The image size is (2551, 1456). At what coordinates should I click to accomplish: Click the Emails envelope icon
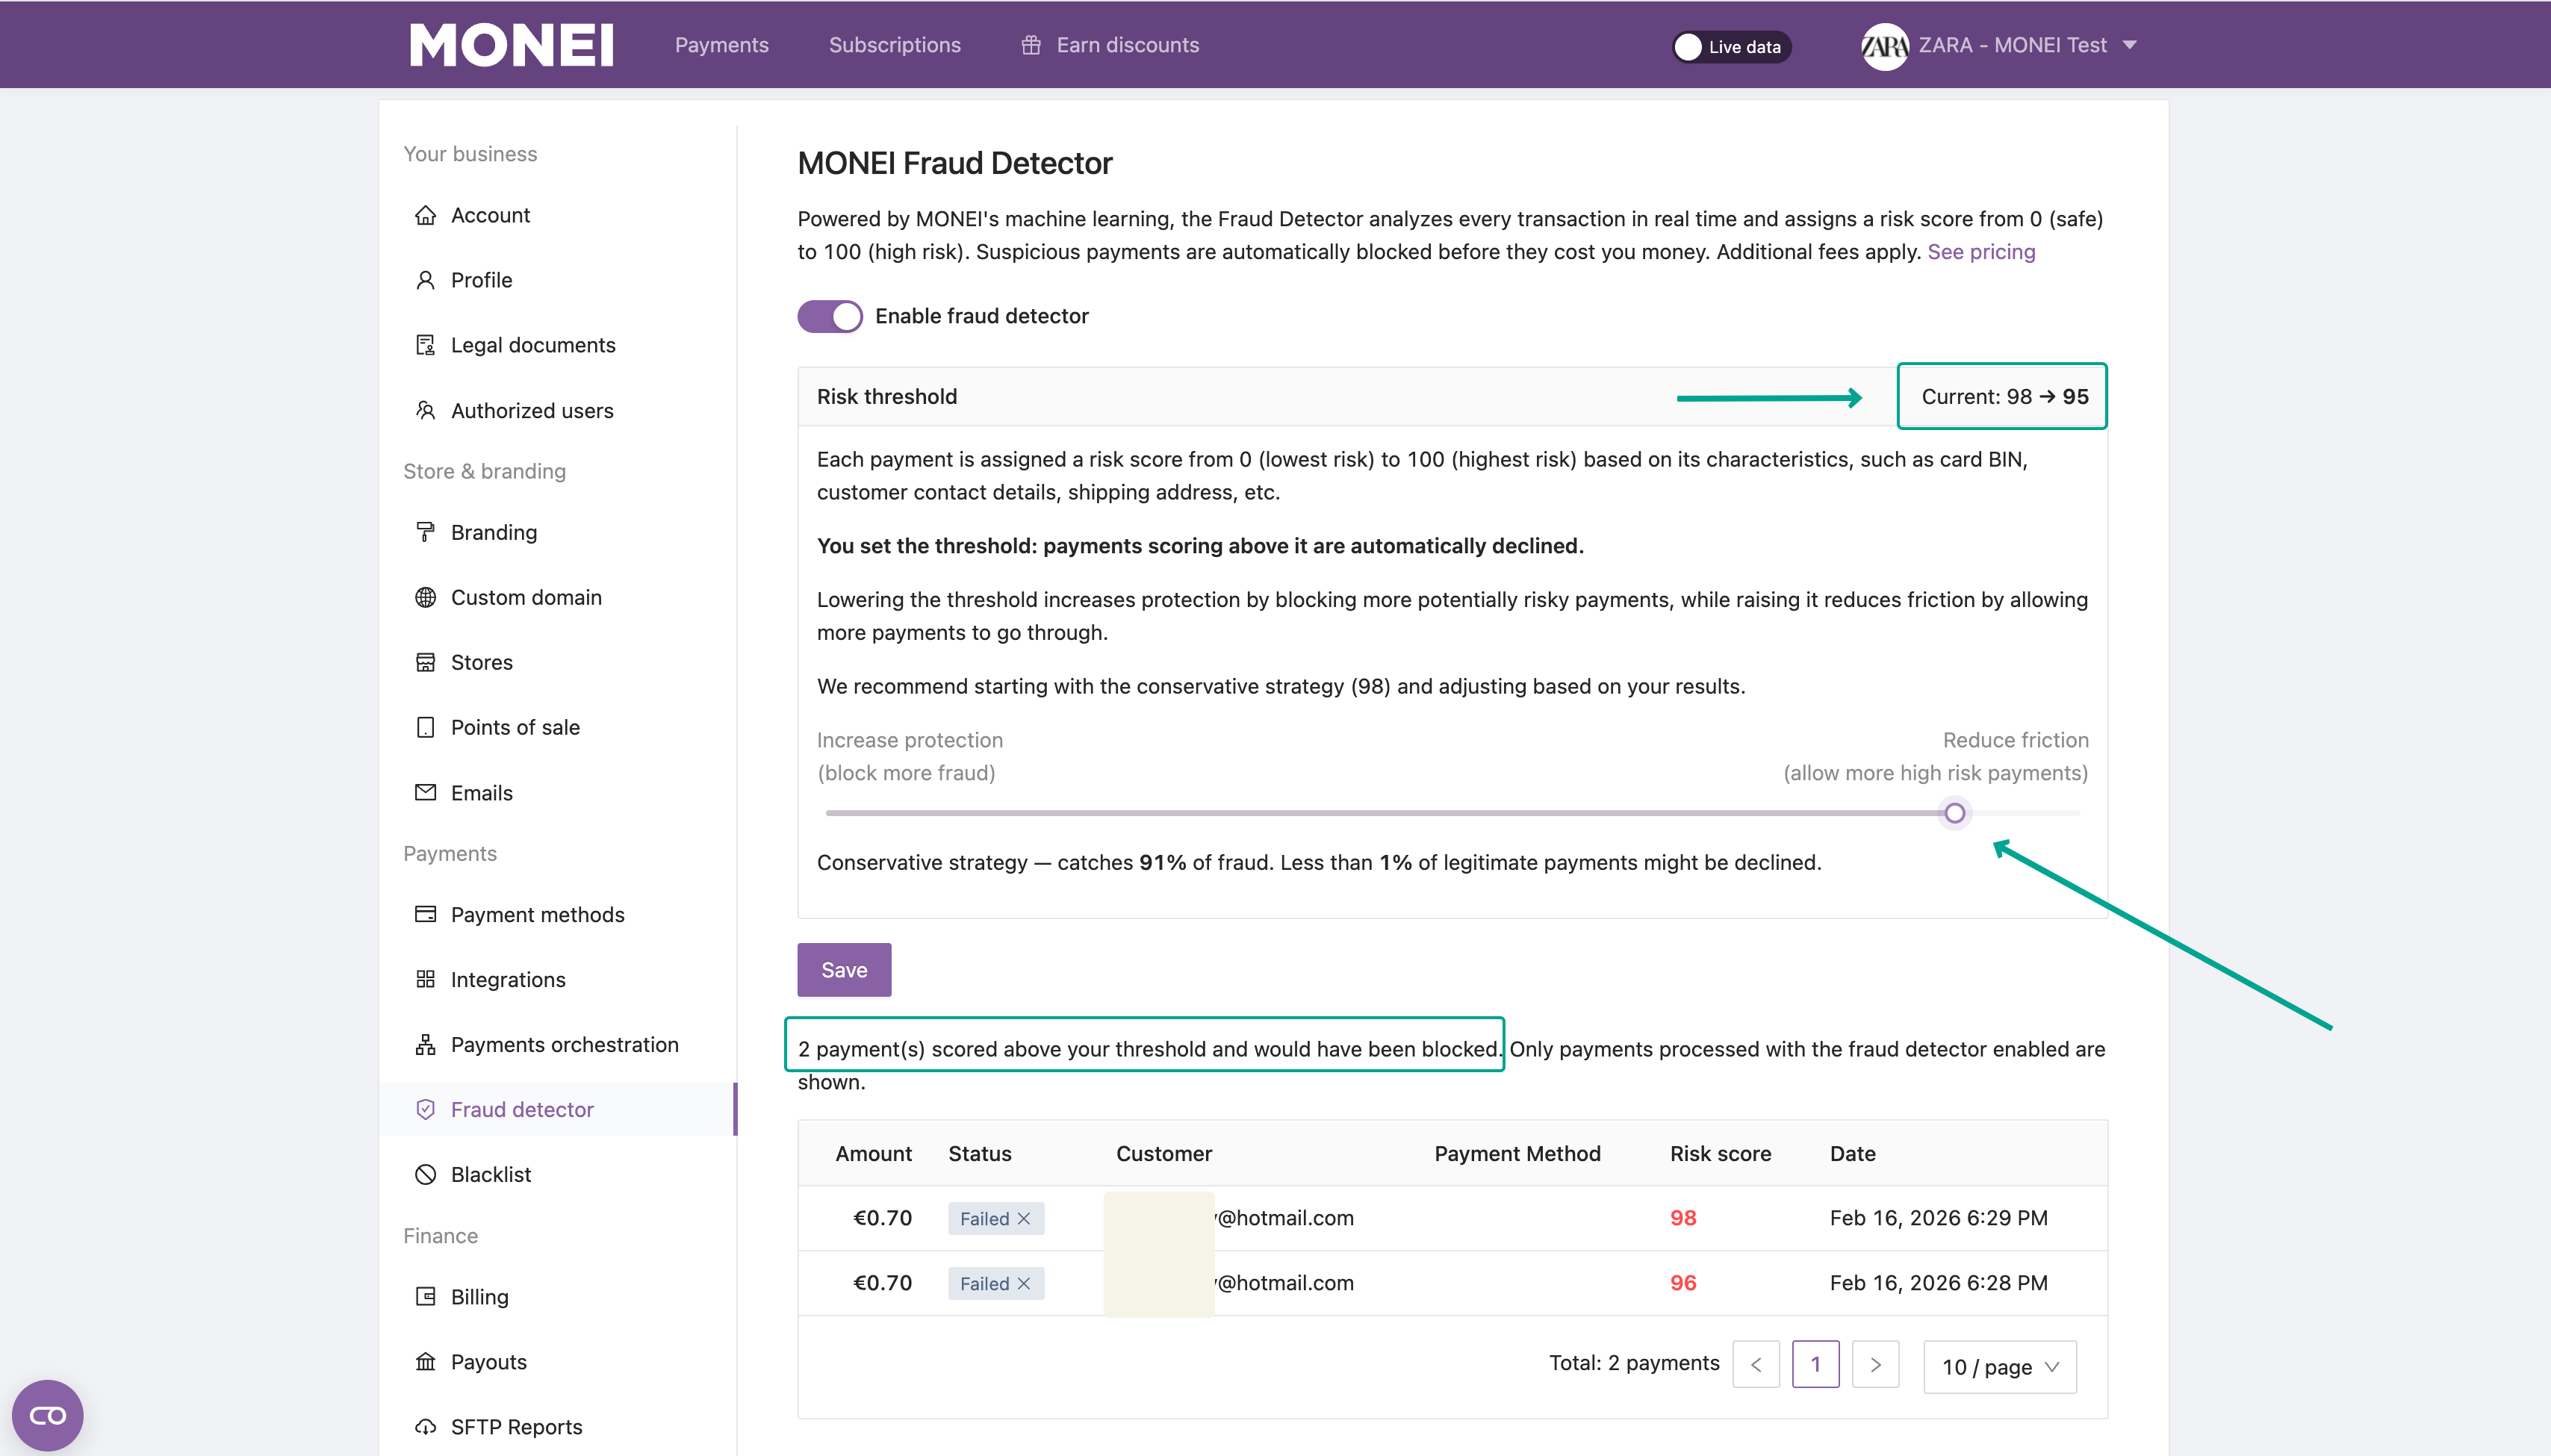tap(425, 792)
